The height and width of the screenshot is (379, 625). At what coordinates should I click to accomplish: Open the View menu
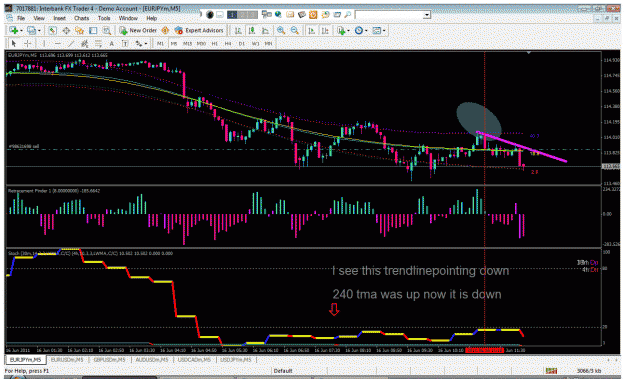pyautogui.click(x=39, y=18)
